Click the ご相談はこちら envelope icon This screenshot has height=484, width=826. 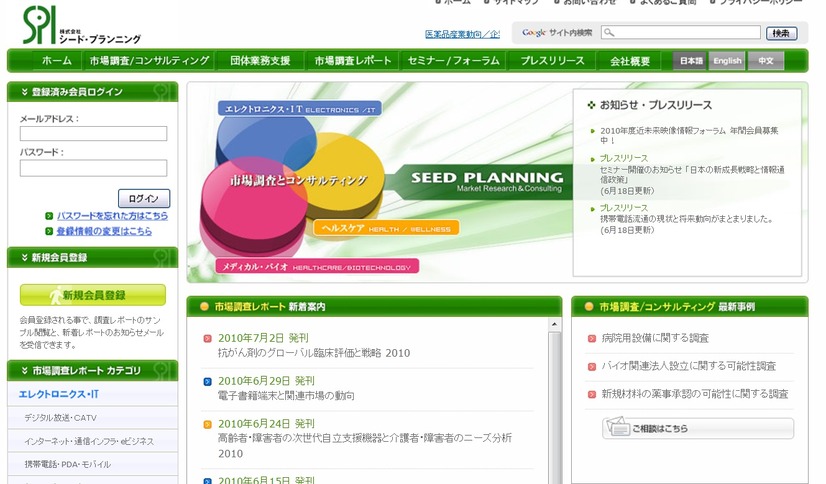coord(617,426)
